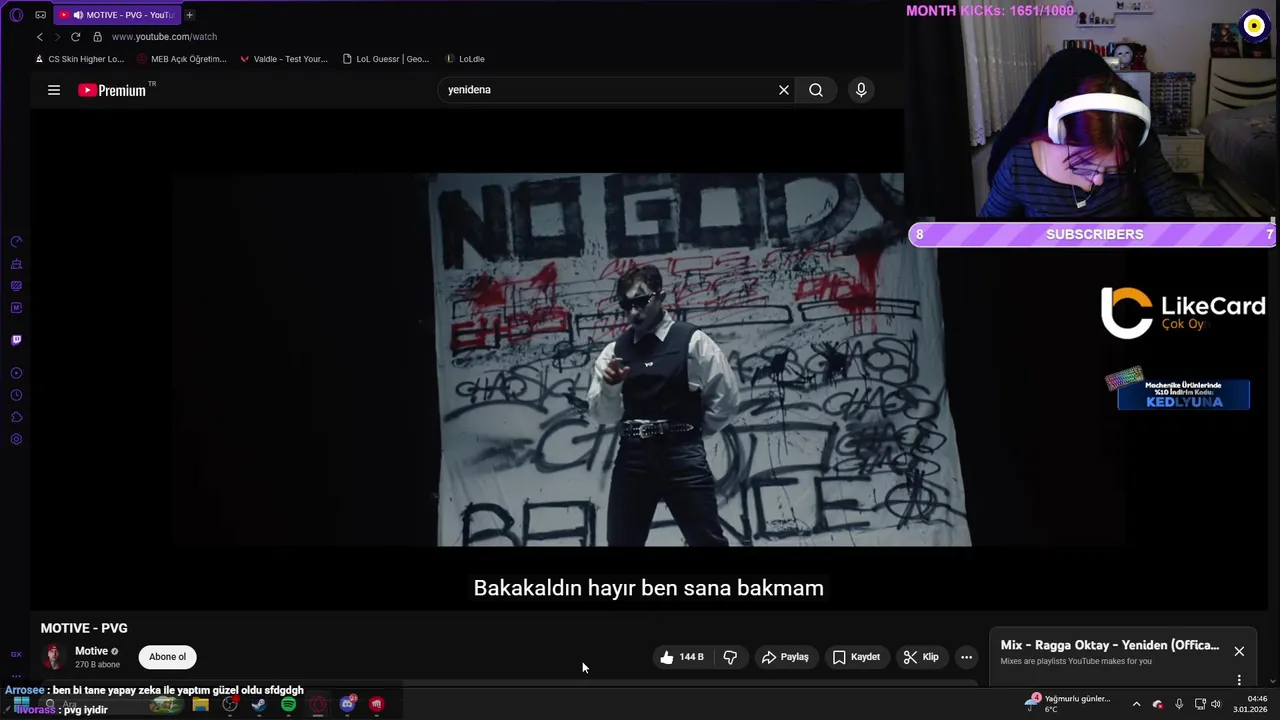The height and width of the screenshot is (720, 1280).
Task: Open the weather widget showing 6°C
Action: [1066, 704]
